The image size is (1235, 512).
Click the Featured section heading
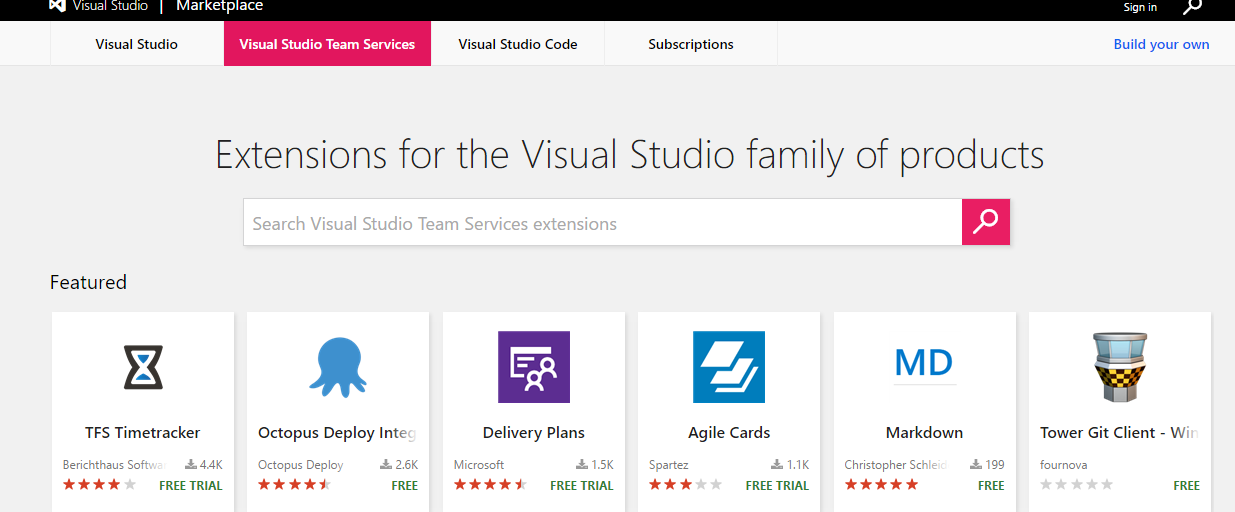point(88,282)
